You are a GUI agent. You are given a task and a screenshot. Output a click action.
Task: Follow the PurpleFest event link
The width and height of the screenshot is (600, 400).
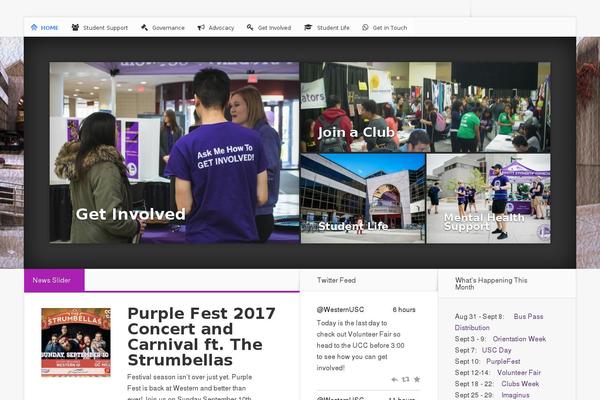click(x=503, y=361)
